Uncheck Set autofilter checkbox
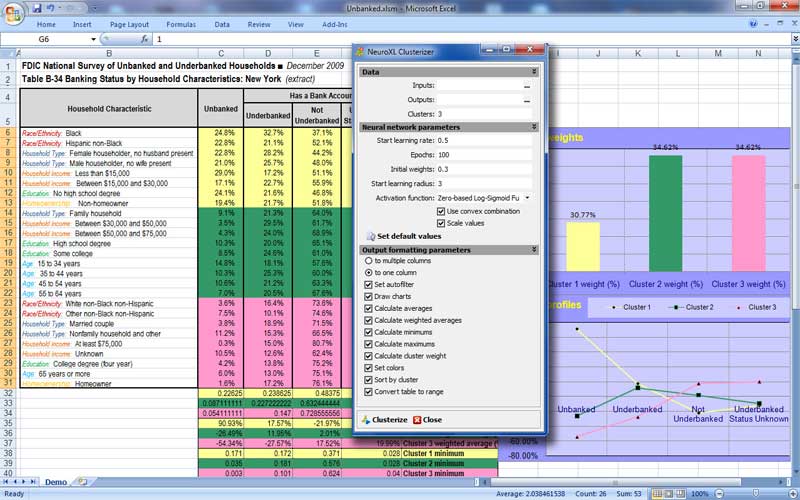This screenshot has width=800, height=500. click(368, 285)
